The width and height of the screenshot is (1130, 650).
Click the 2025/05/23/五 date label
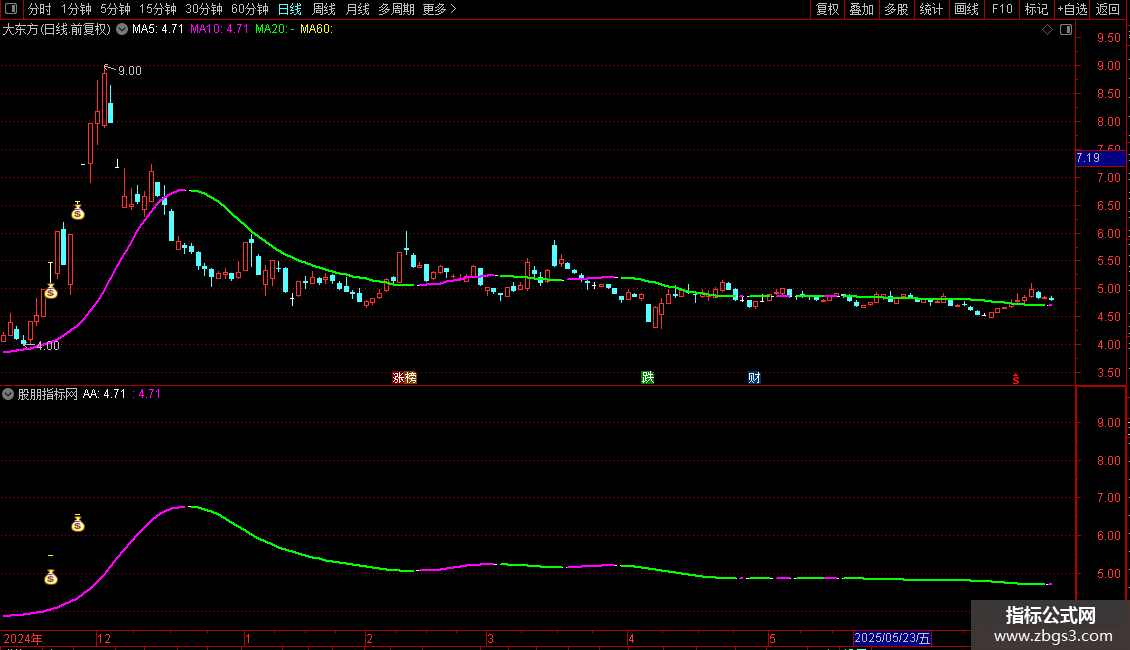(892, 638)
